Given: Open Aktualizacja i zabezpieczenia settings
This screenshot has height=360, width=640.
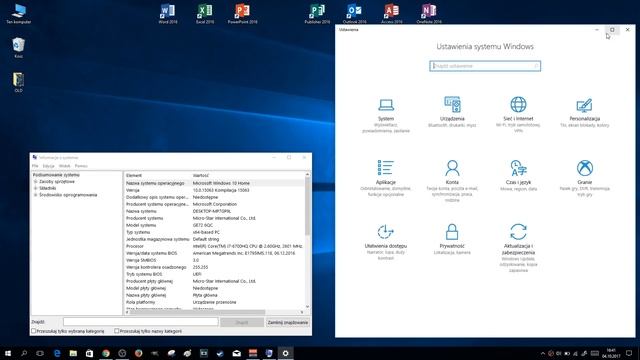Looking at the screenshot, I should pyautogui.click(x=518, y=247).
